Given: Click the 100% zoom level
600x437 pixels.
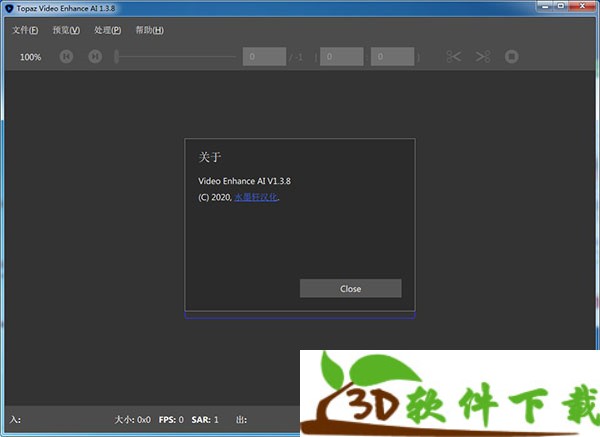Looking at the screenshot, I should coord(31,57).
